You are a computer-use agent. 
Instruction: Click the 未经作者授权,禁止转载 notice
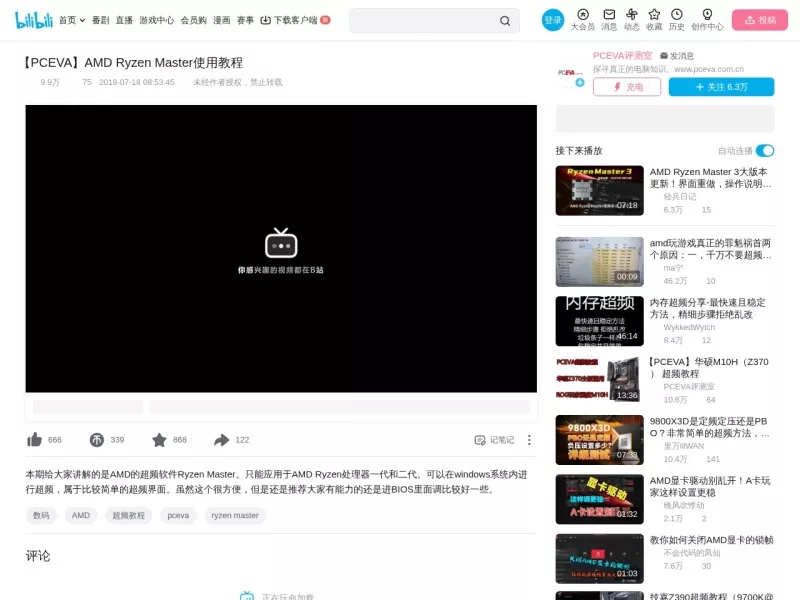[x=237, y=82]
